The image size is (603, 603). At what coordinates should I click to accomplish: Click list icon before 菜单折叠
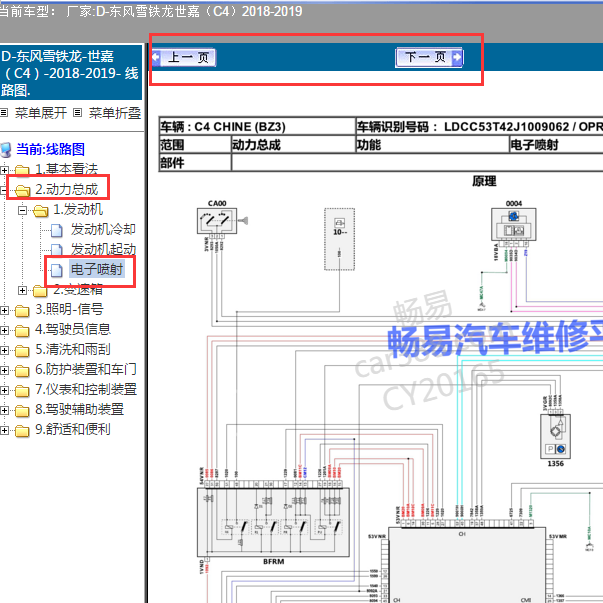click(x=78, y=113)
